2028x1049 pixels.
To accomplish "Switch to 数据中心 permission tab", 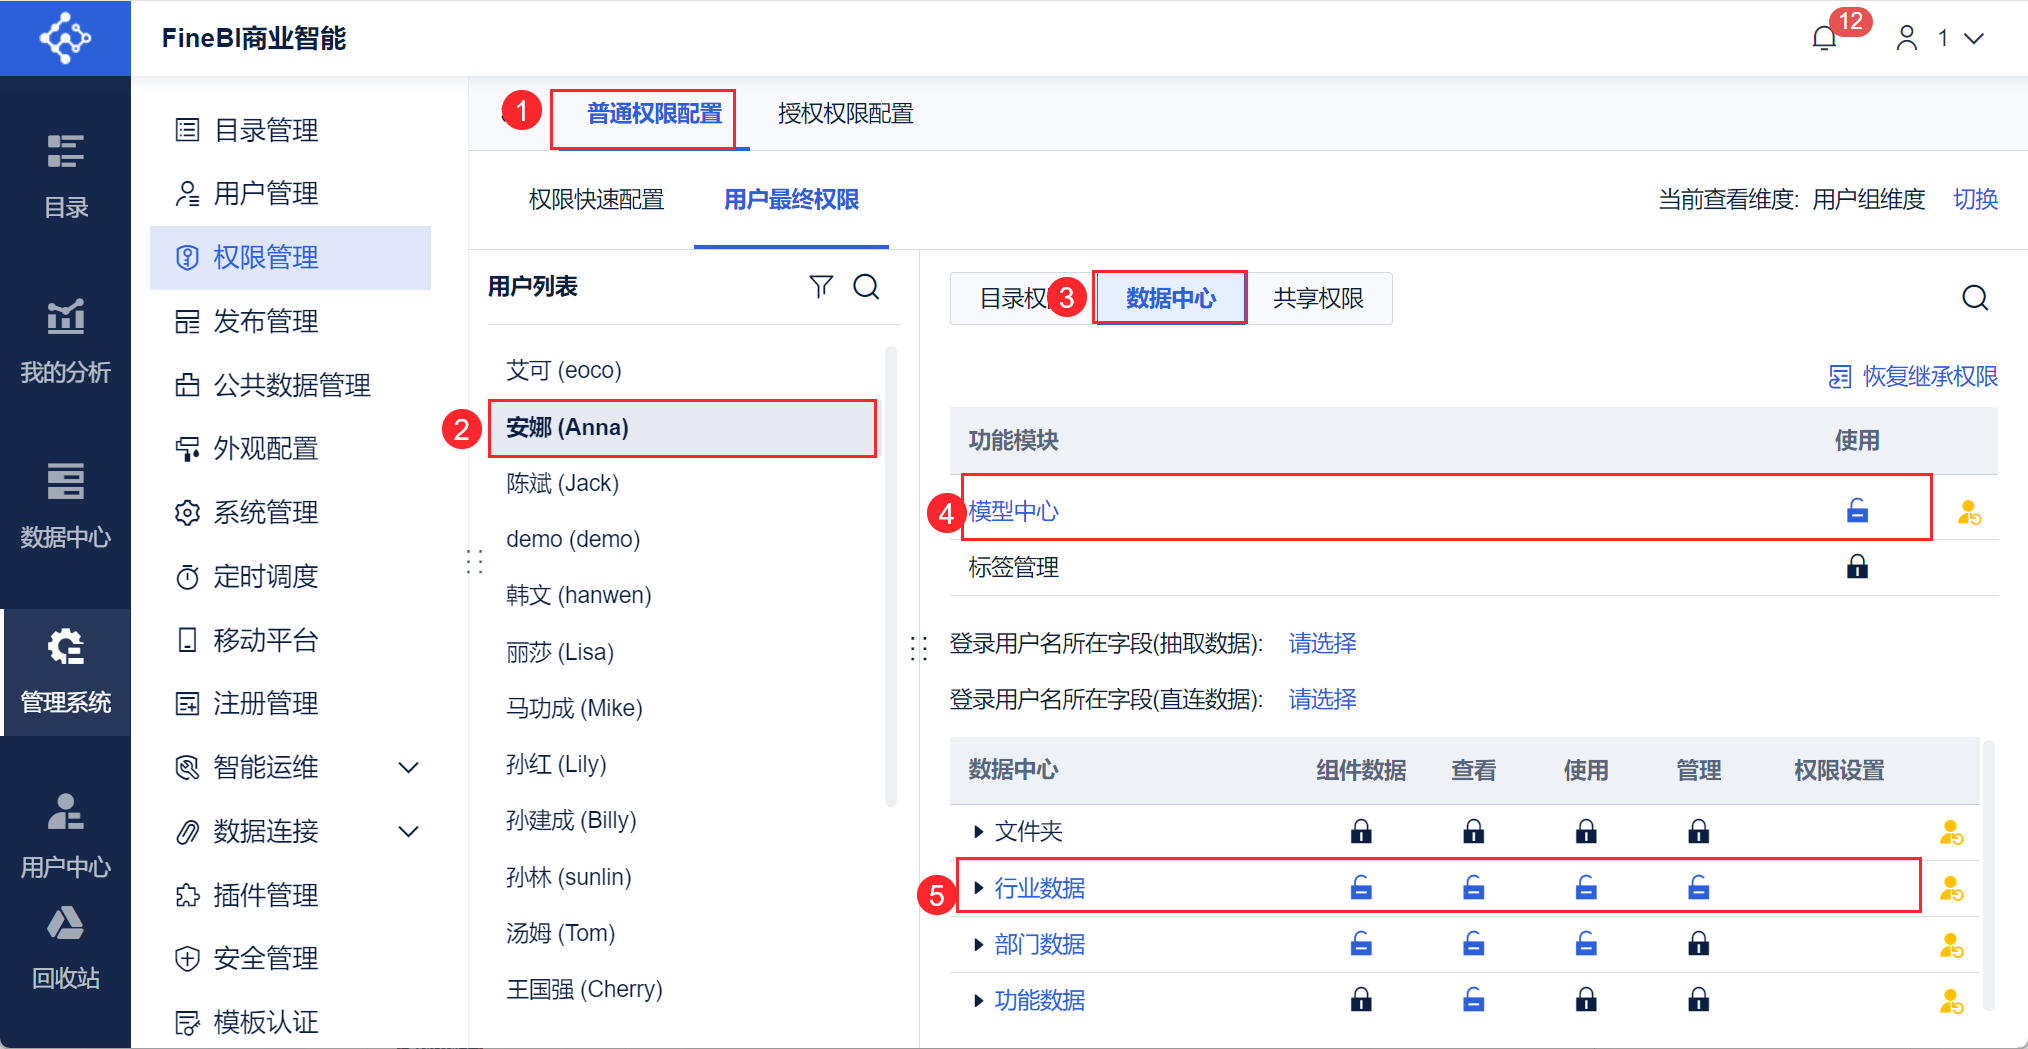I will coord(1170,298).
